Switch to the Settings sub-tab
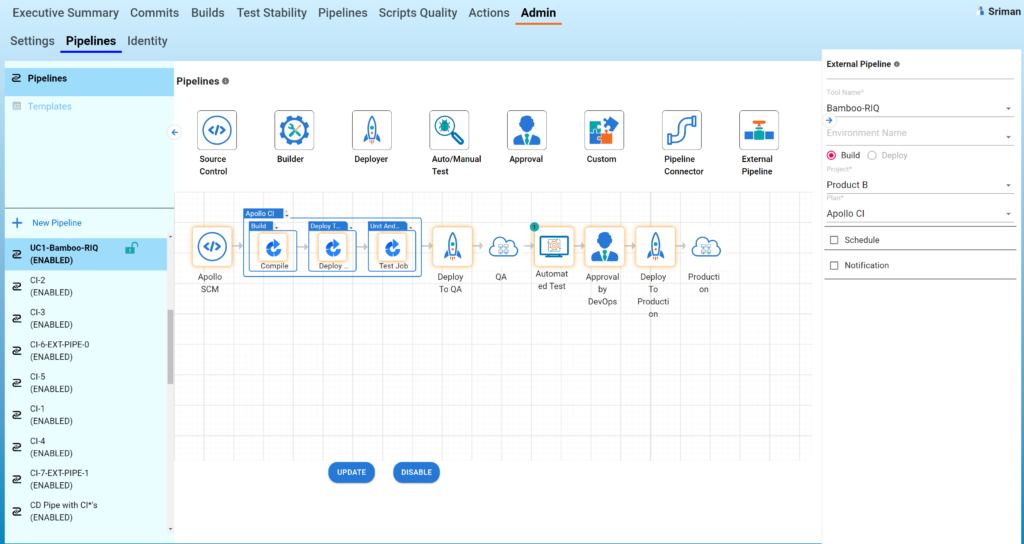The image size is (1024, 544). click(32, 41)
